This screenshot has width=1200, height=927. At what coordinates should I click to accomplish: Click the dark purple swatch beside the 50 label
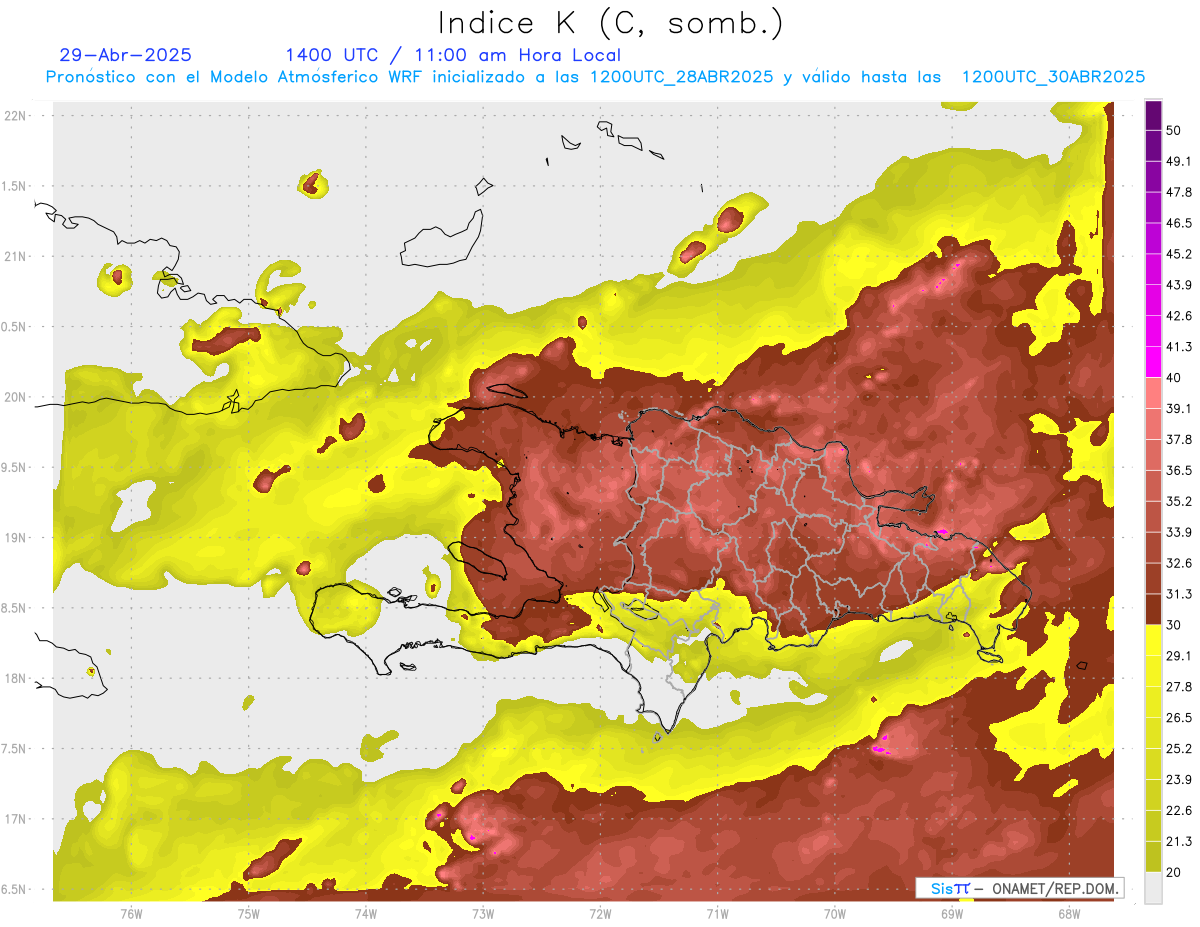pyautogui.click(x=1153, y=116)
